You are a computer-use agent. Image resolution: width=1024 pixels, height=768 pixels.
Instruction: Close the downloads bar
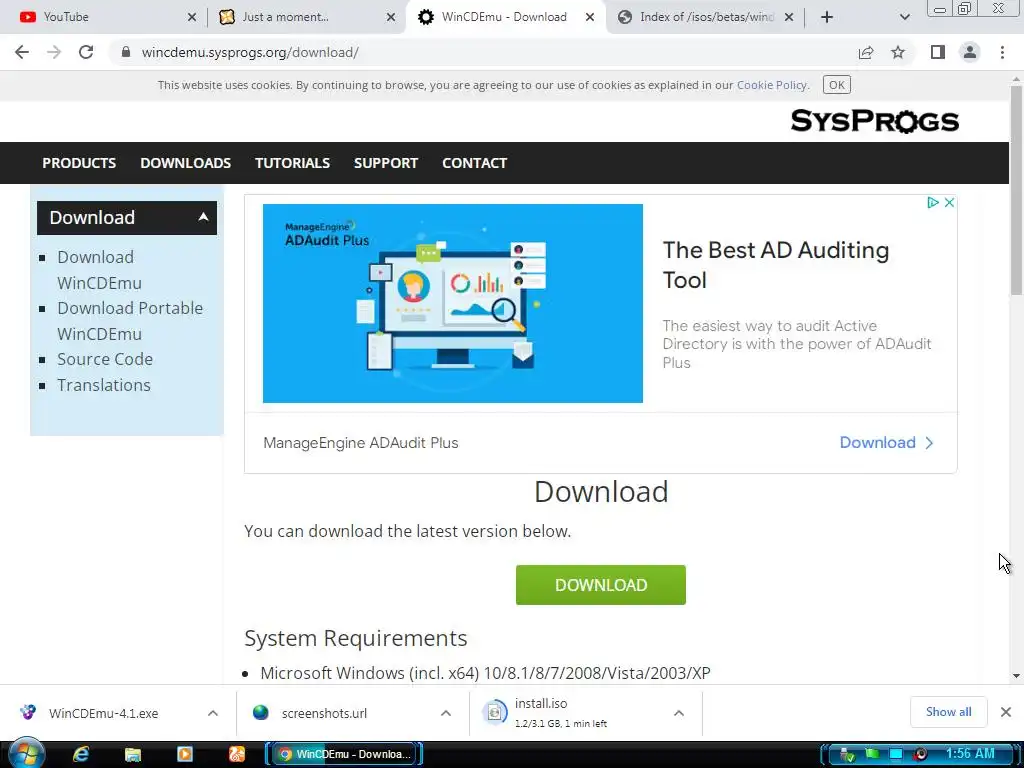point(1006,712)
